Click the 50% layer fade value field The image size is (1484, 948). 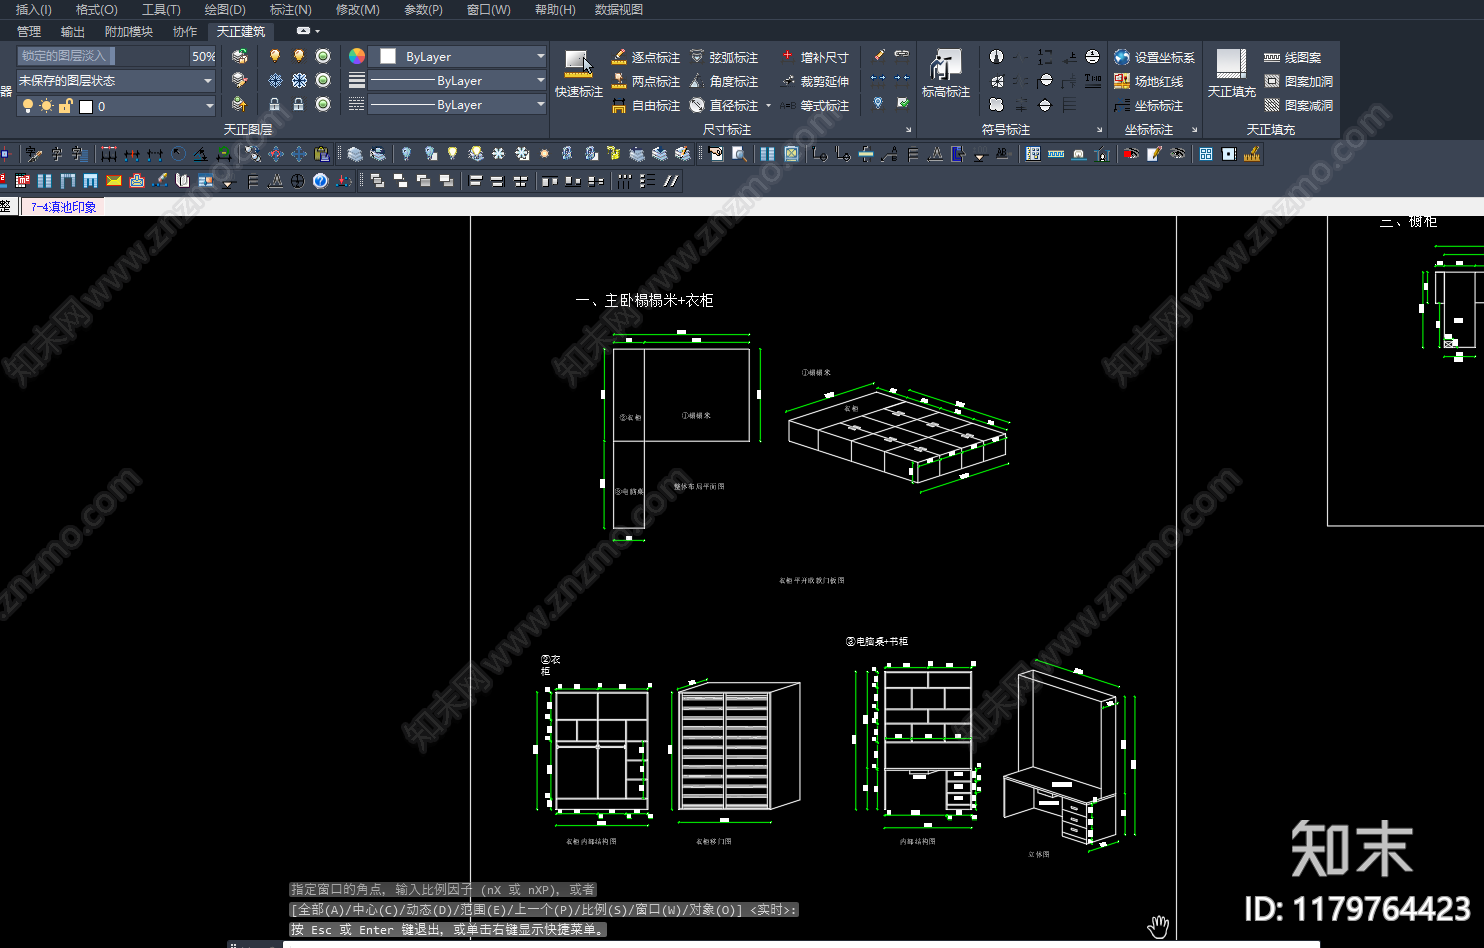203,56
